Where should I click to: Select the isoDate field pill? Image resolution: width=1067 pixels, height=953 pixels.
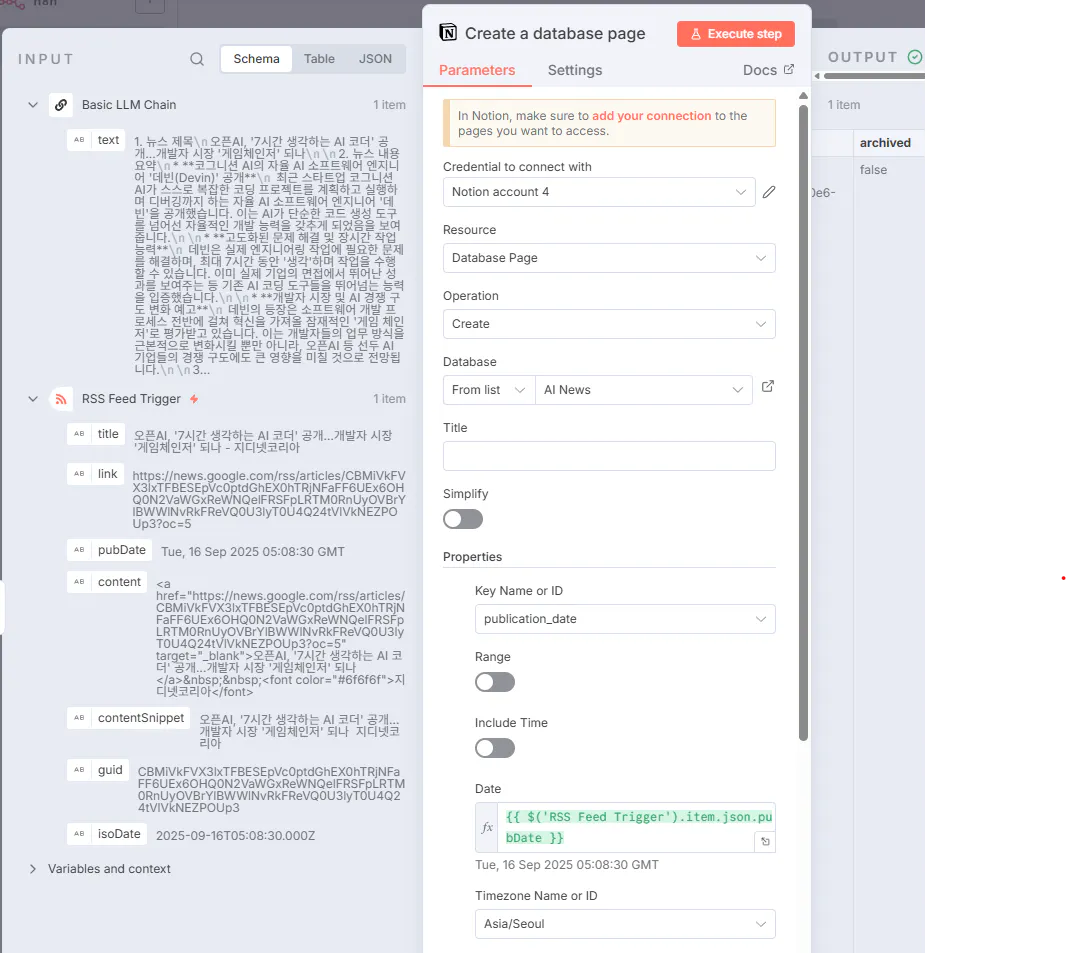(107, 834)
